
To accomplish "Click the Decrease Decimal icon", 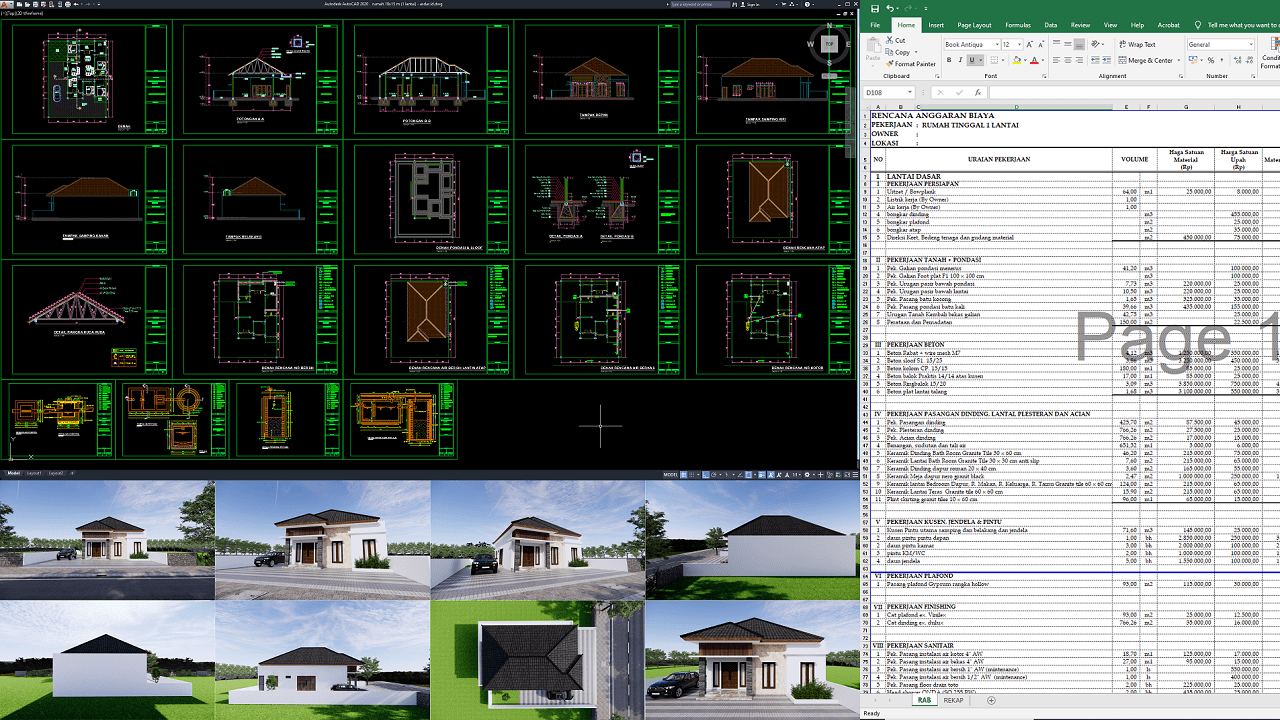I will pyautogui.click(x=1249, y=60).
